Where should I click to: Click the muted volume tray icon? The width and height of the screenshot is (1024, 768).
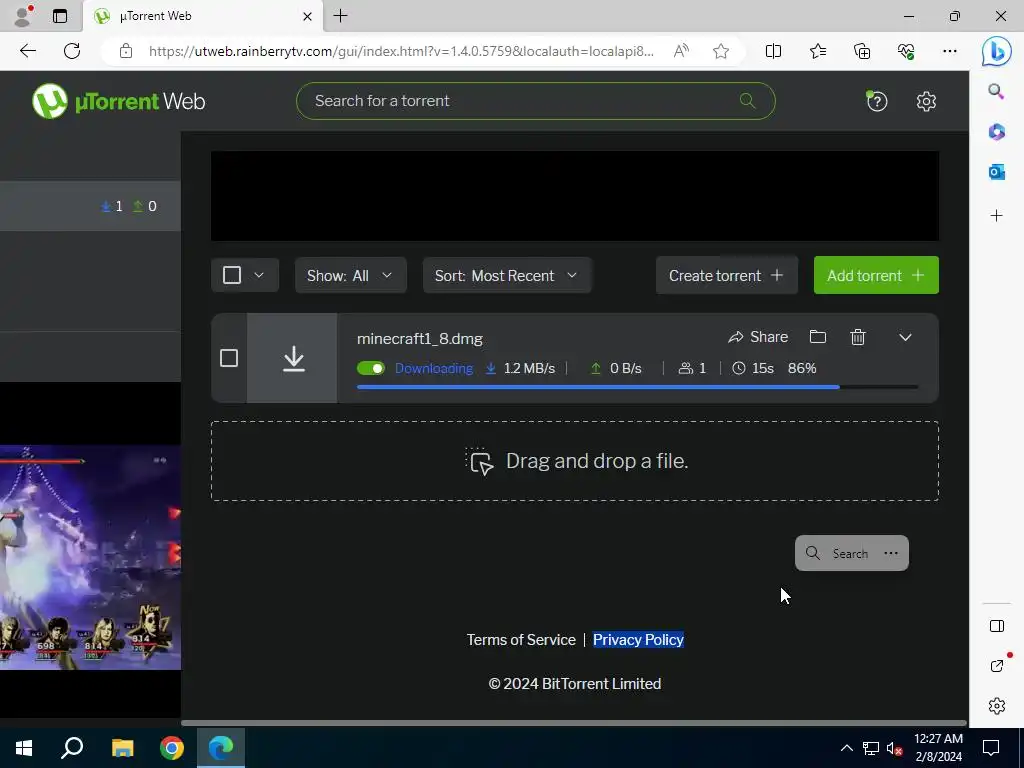tap(895, 748)
